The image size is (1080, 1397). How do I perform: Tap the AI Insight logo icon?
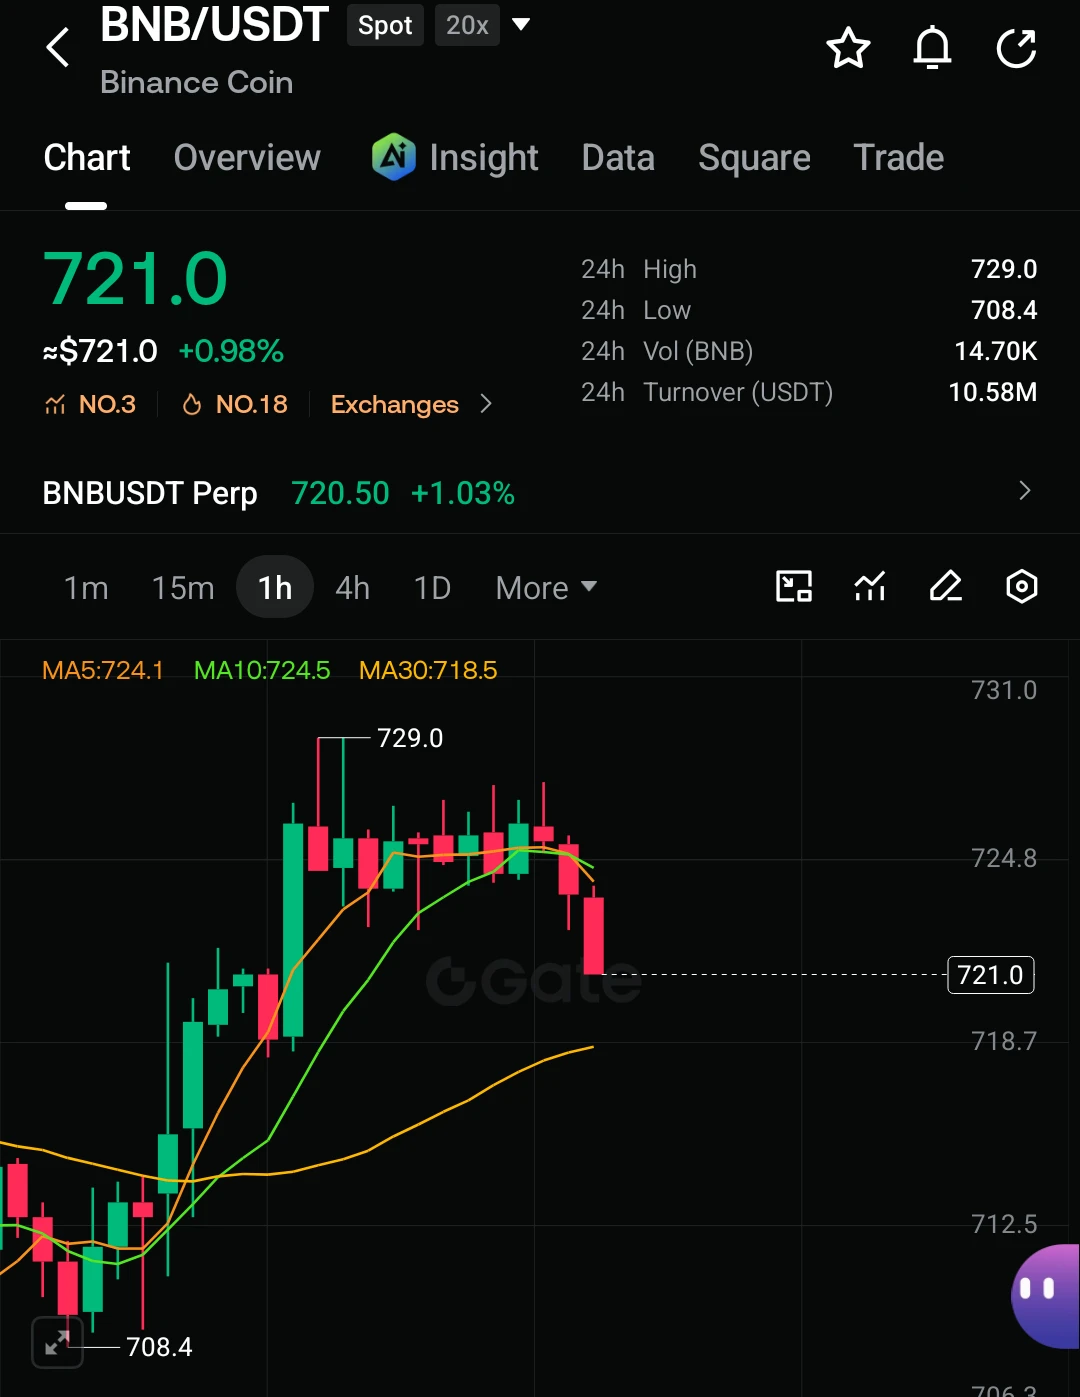(393, 157)
